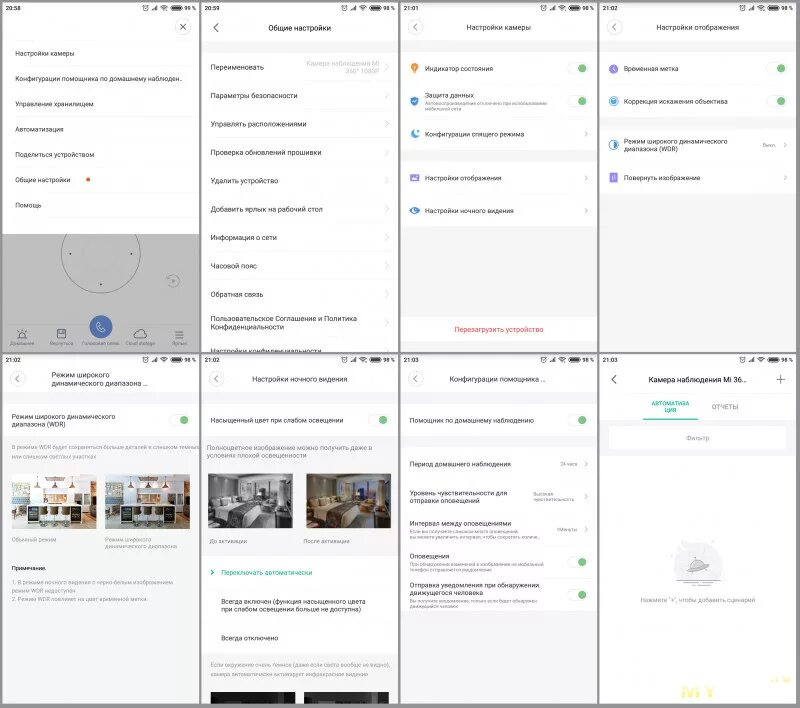Screen dimensions: 800x708
Task: Tap the hamburger menu icon in the bottom bar
Action: tap(179, 335)
